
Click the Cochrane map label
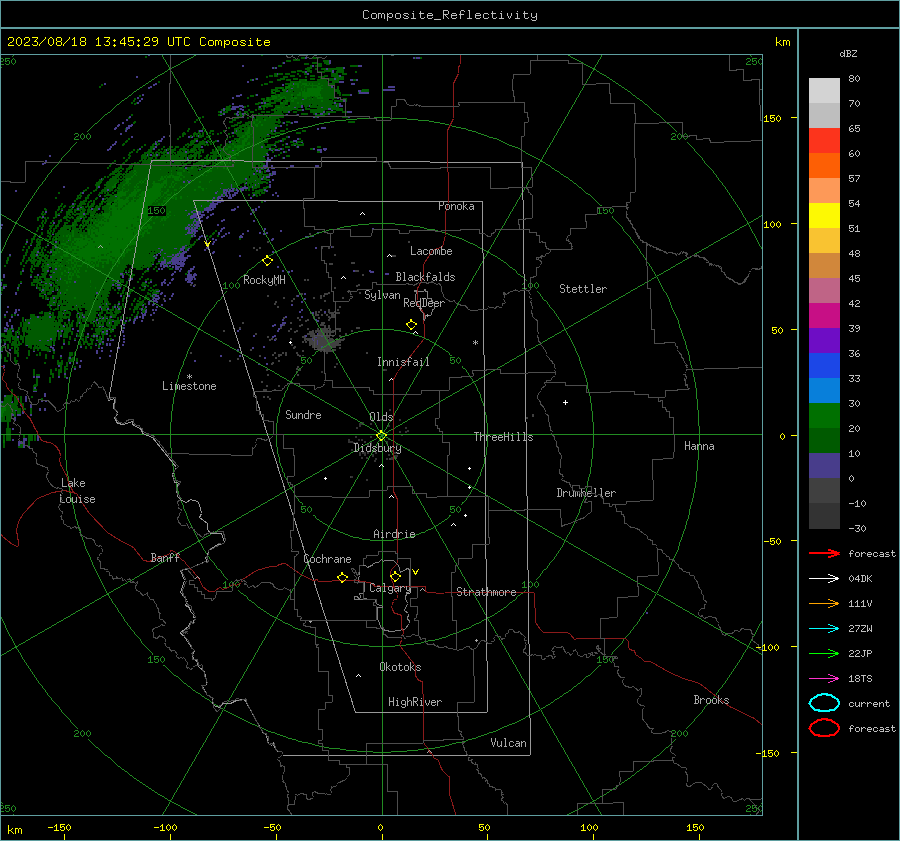click(327, 559)
